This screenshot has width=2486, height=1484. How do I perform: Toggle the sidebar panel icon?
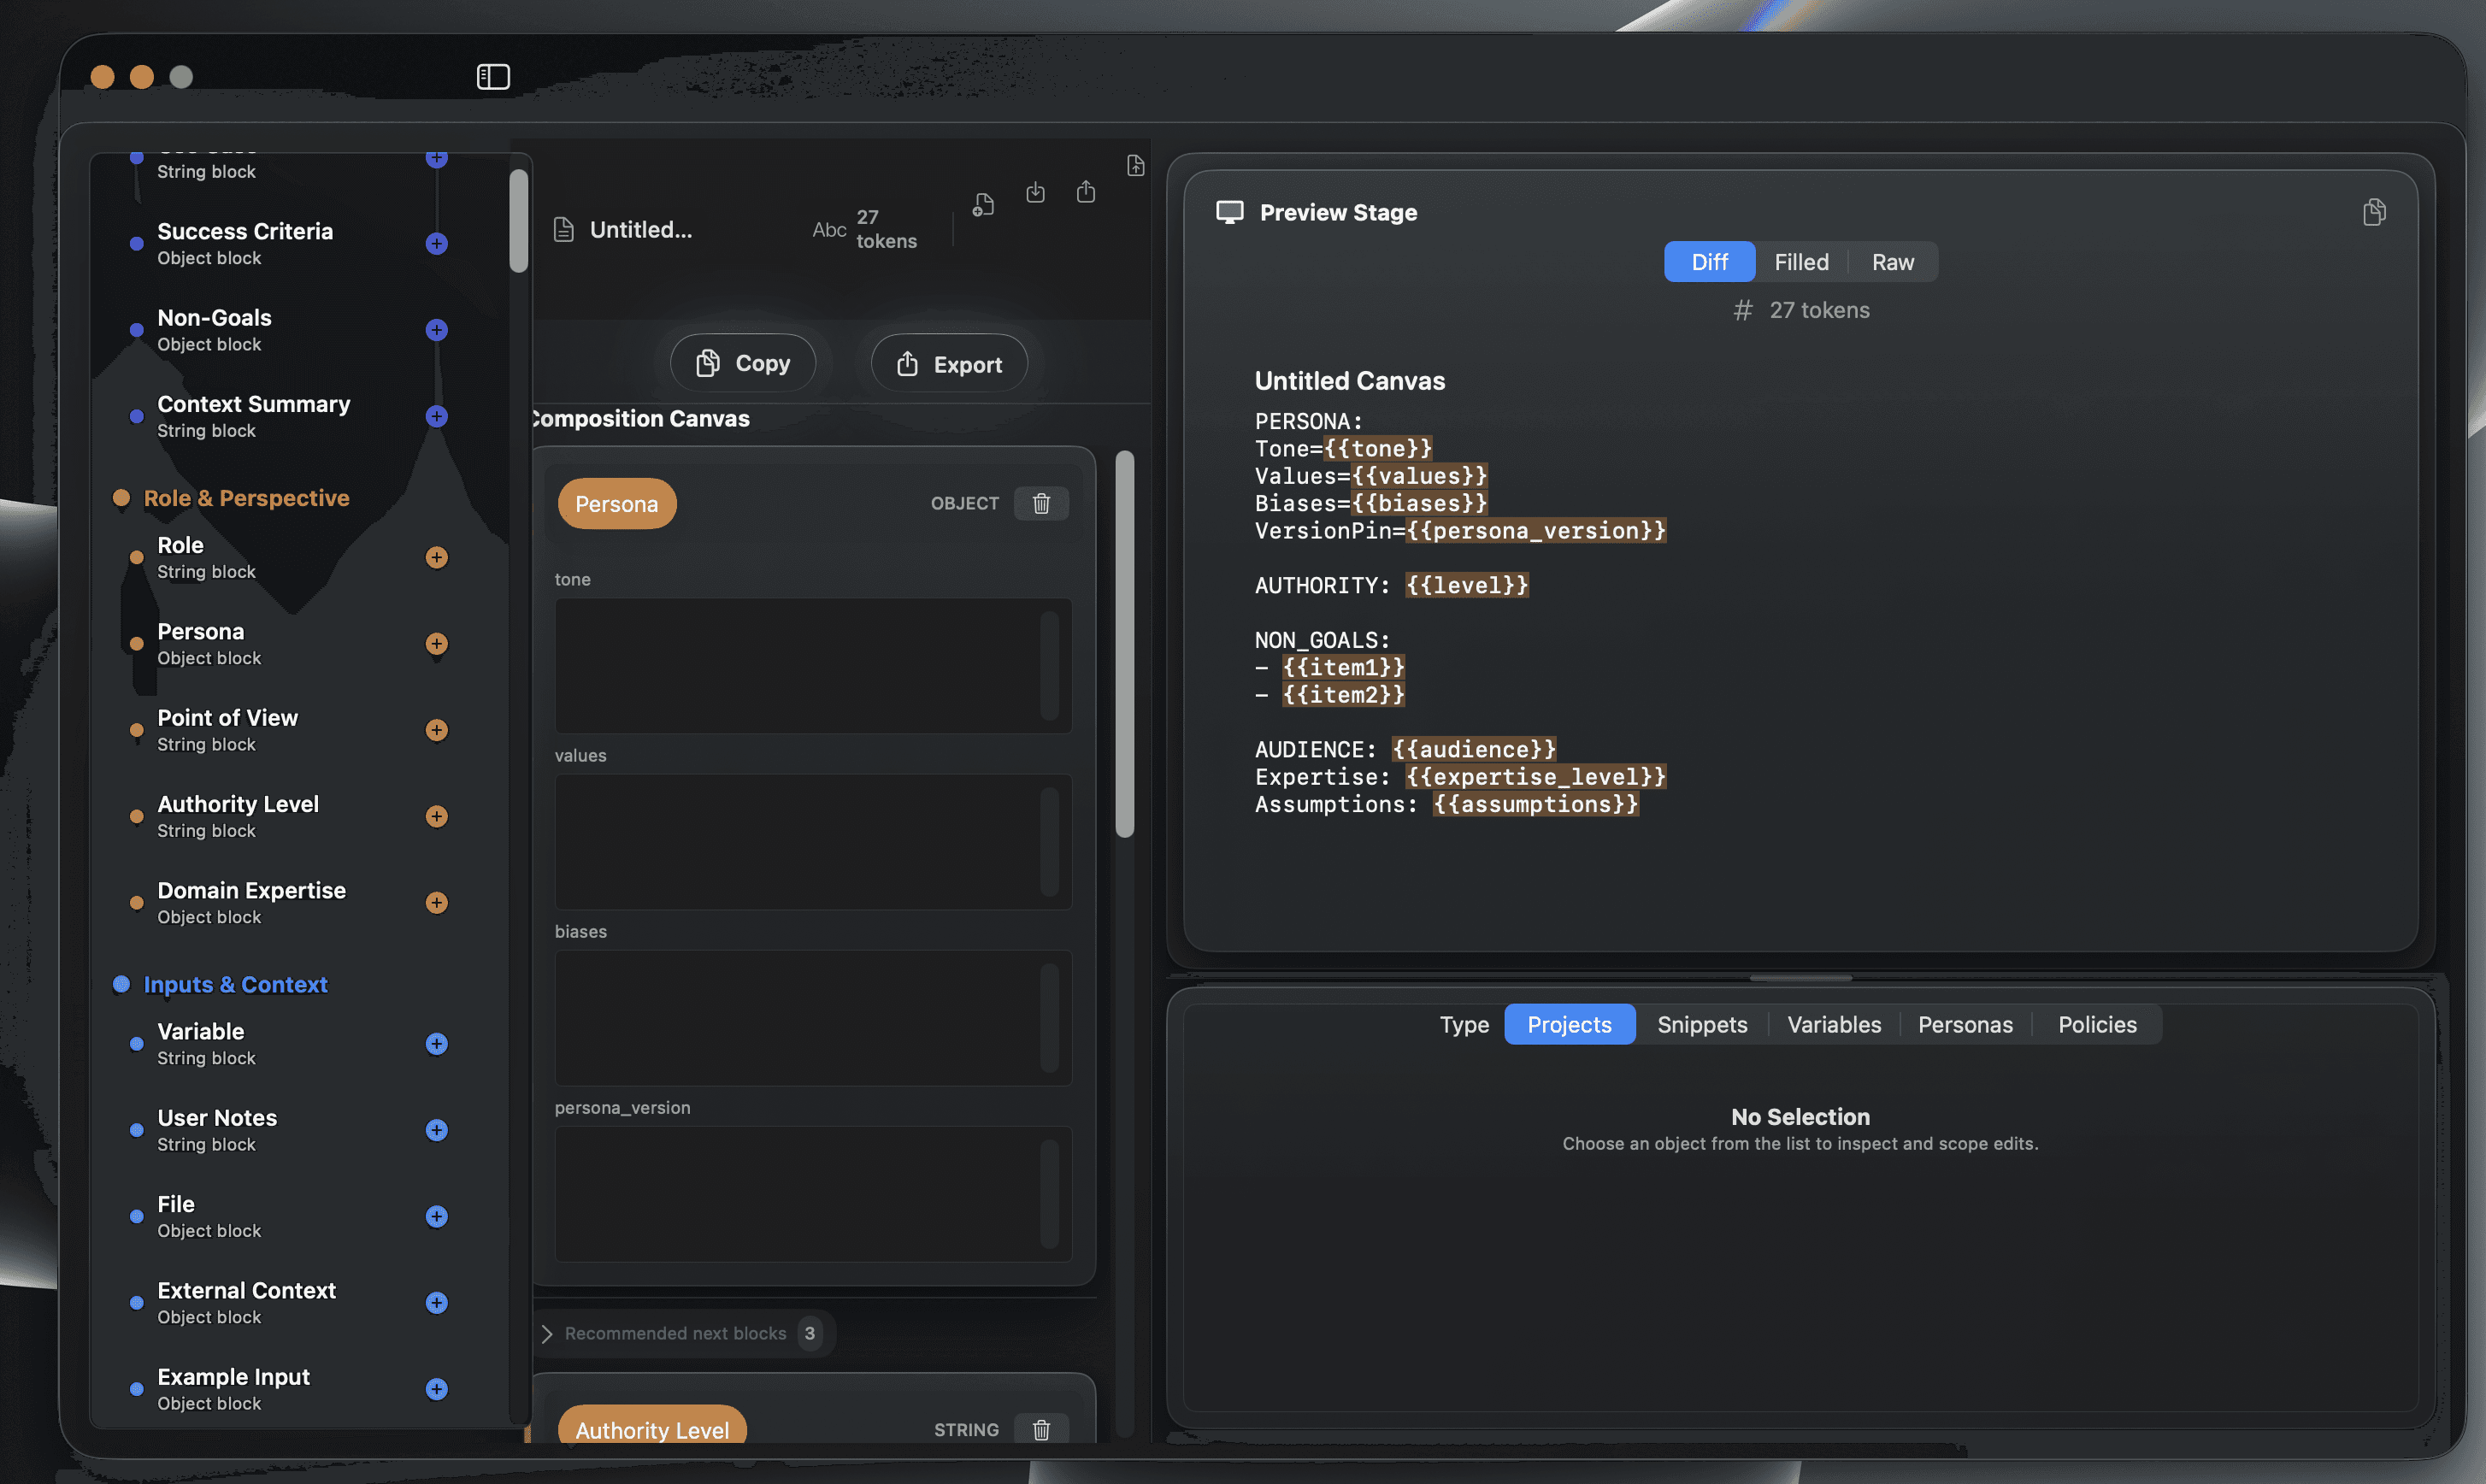point(493,77)
